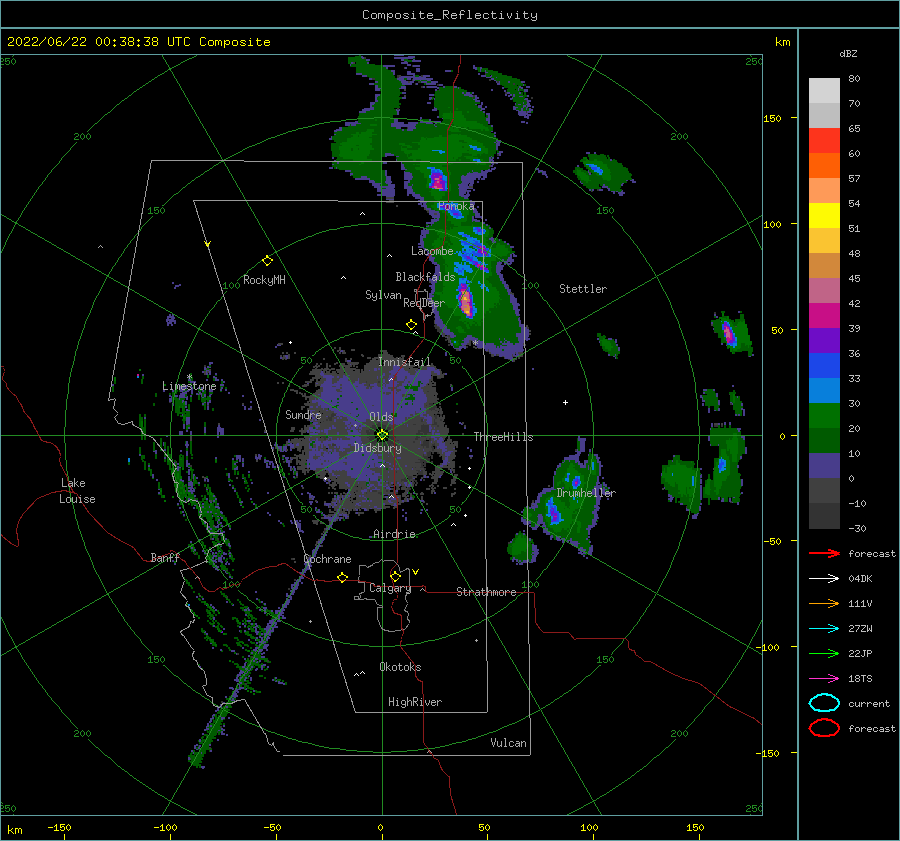Image resolution: width=900 pixels, height=841 pixels.
Task: Click the Cochrane city label
Action: (x=327, y=559)
